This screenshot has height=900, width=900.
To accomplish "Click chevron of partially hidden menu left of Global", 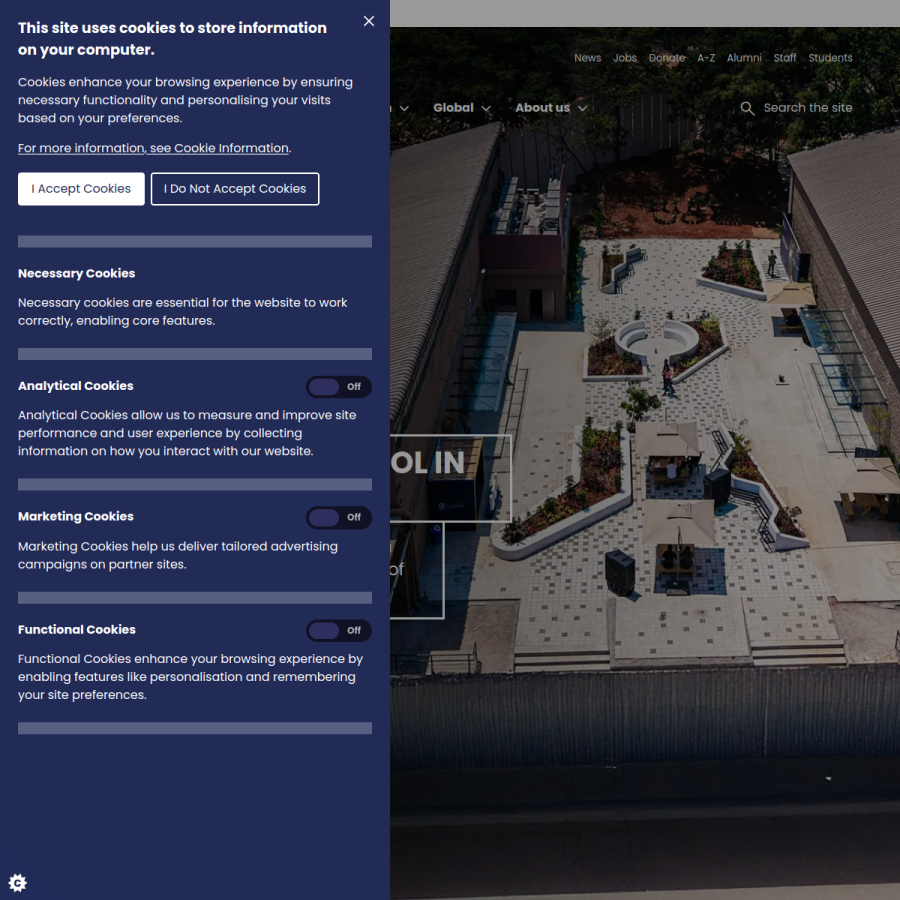I will pos(404,108).
